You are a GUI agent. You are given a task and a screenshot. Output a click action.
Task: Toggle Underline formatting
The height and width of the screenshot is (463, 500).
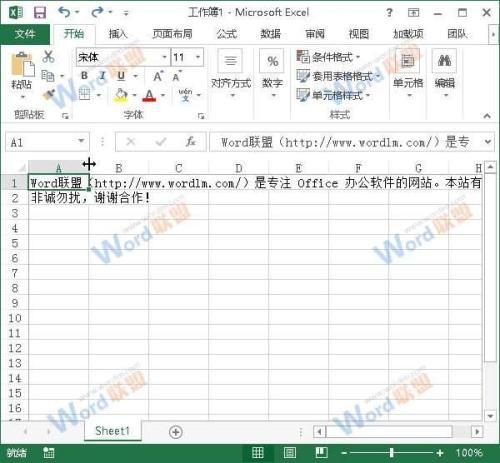click(121, 76)
